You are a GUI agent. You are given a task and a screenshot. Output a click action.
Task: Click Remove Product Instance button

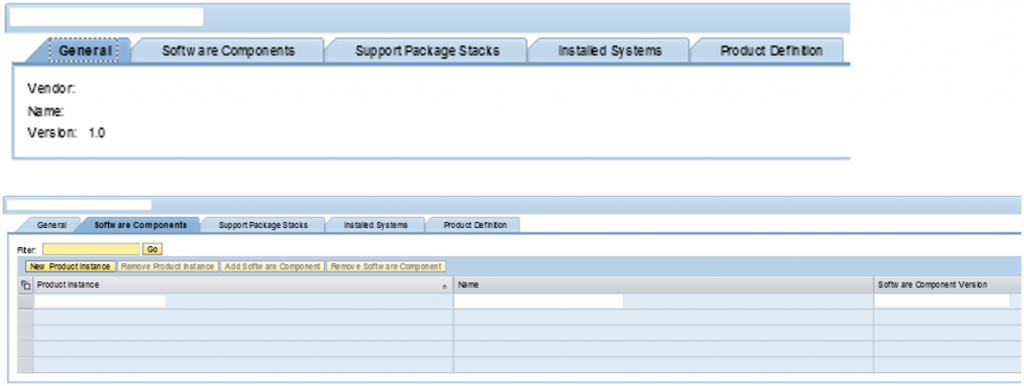pyautogui.click(x=168, y=266)
